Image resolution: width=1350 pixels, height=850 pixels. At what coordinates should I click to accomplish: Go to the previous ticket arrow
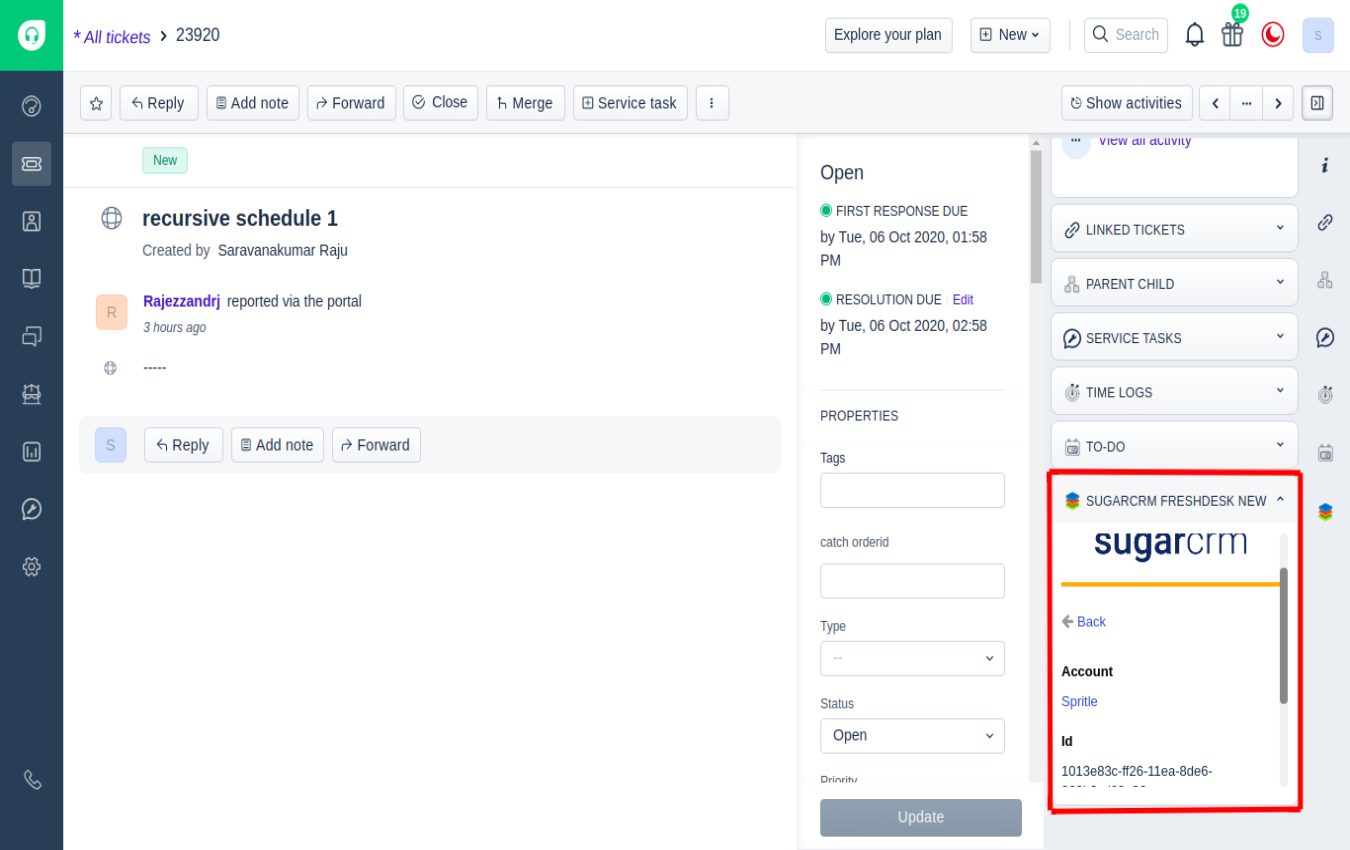1215,103
